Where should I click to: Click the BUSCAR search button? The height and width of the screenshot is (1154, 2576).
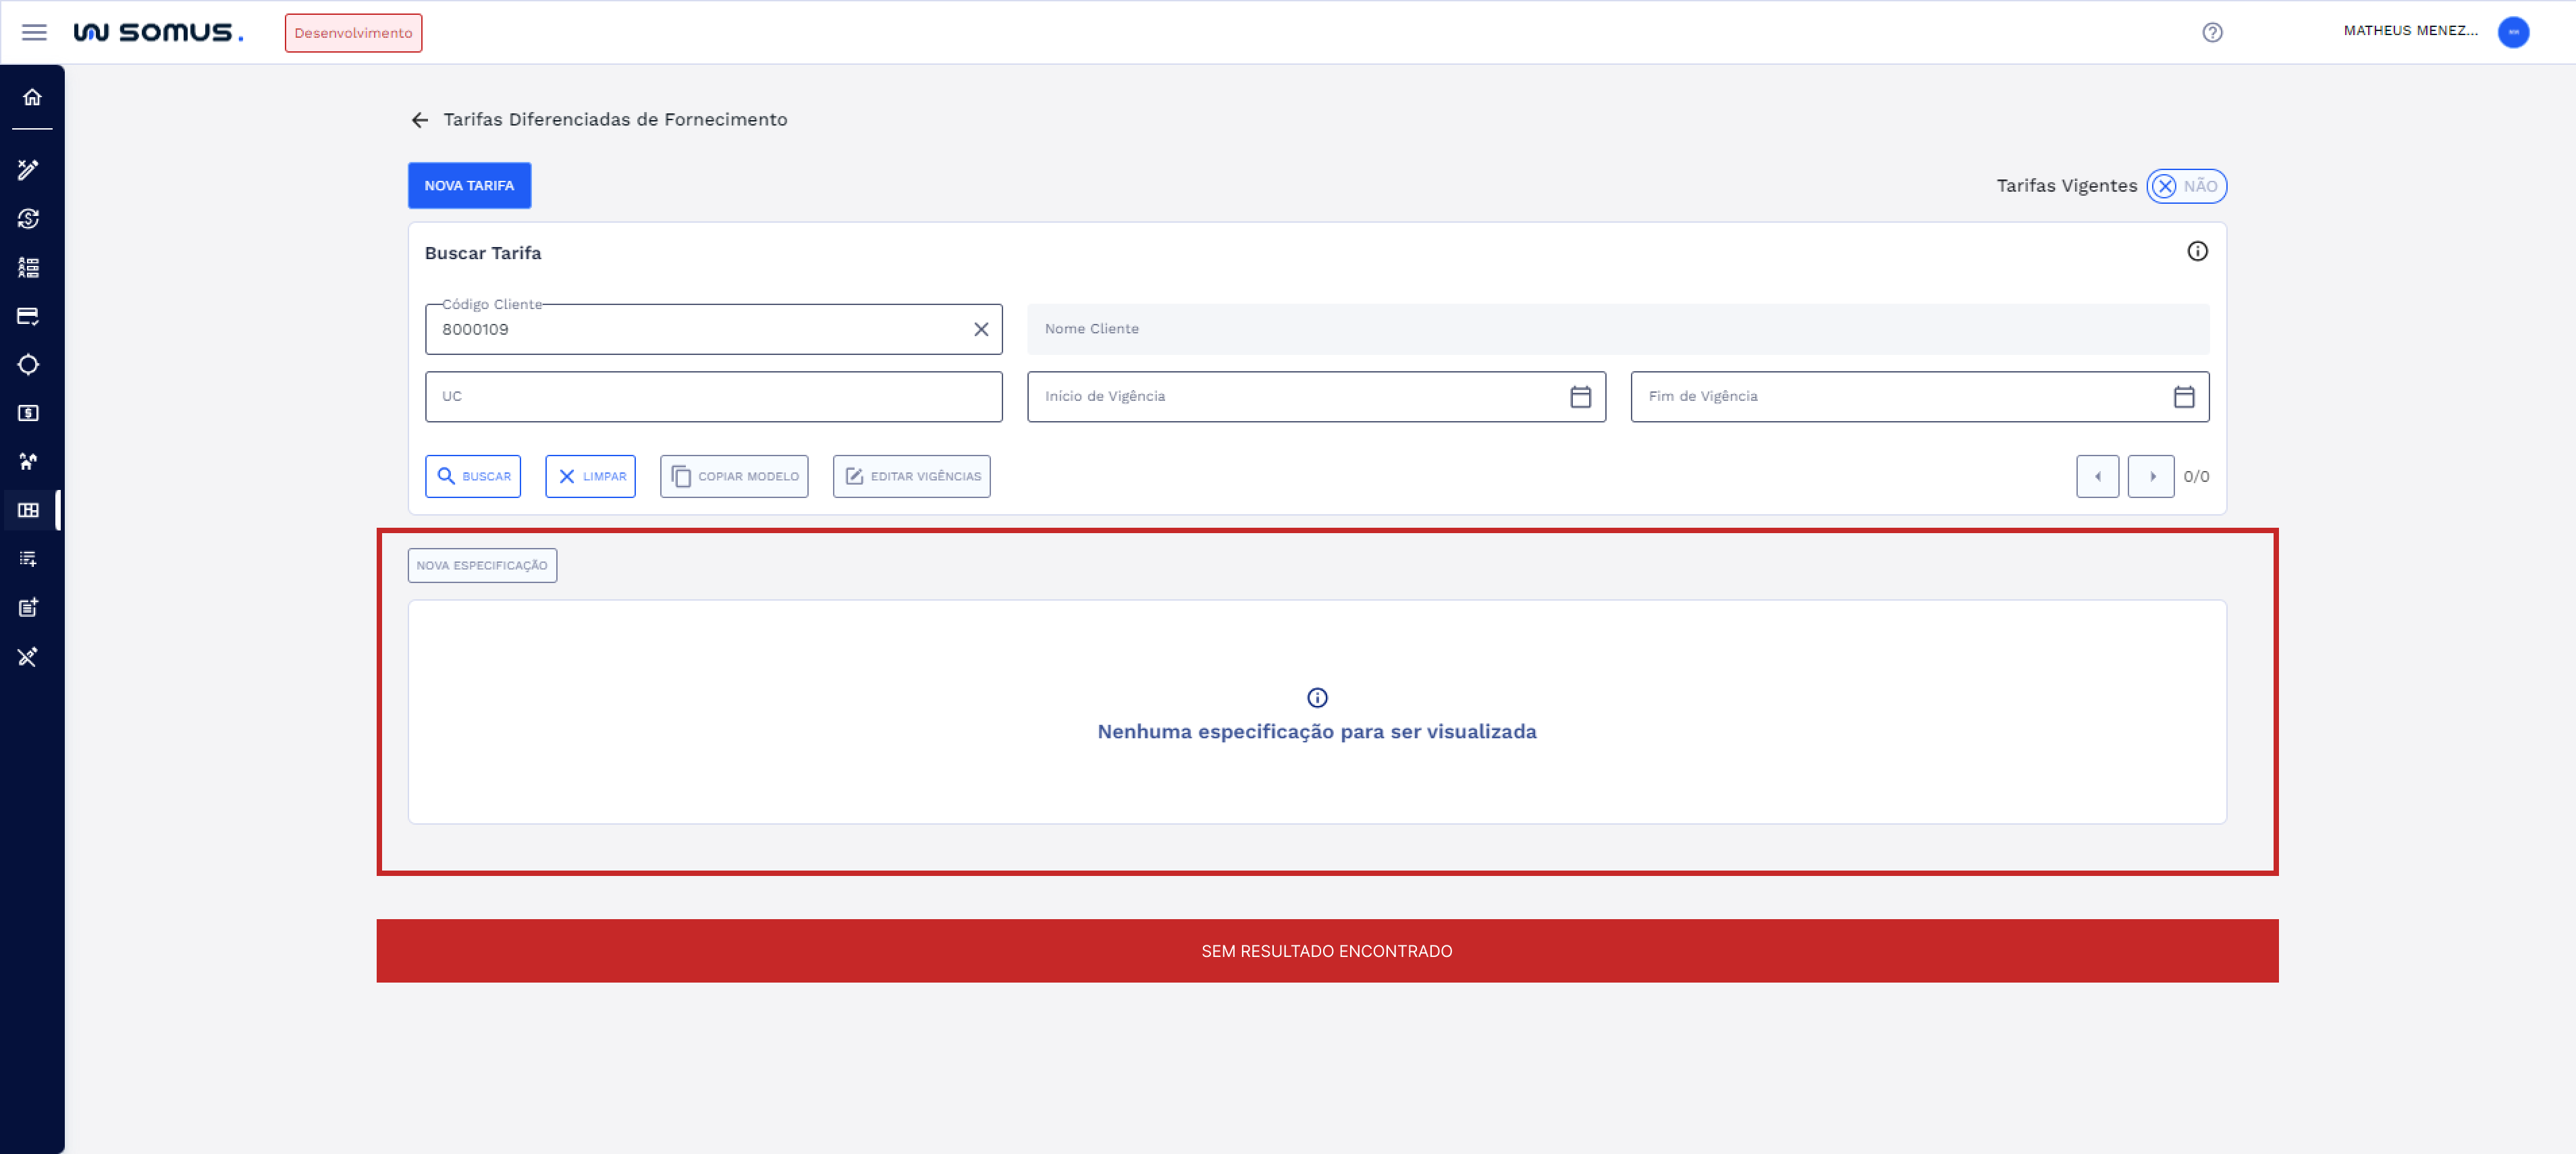pos(473,476)
